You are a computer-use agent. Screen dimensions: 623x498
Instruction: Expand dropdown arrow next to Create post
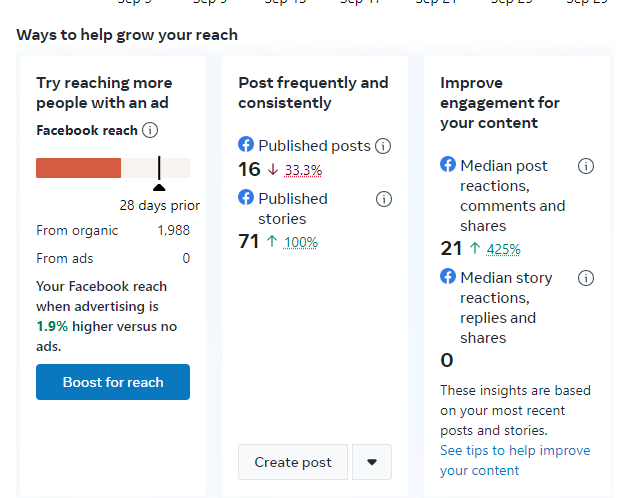372,462
